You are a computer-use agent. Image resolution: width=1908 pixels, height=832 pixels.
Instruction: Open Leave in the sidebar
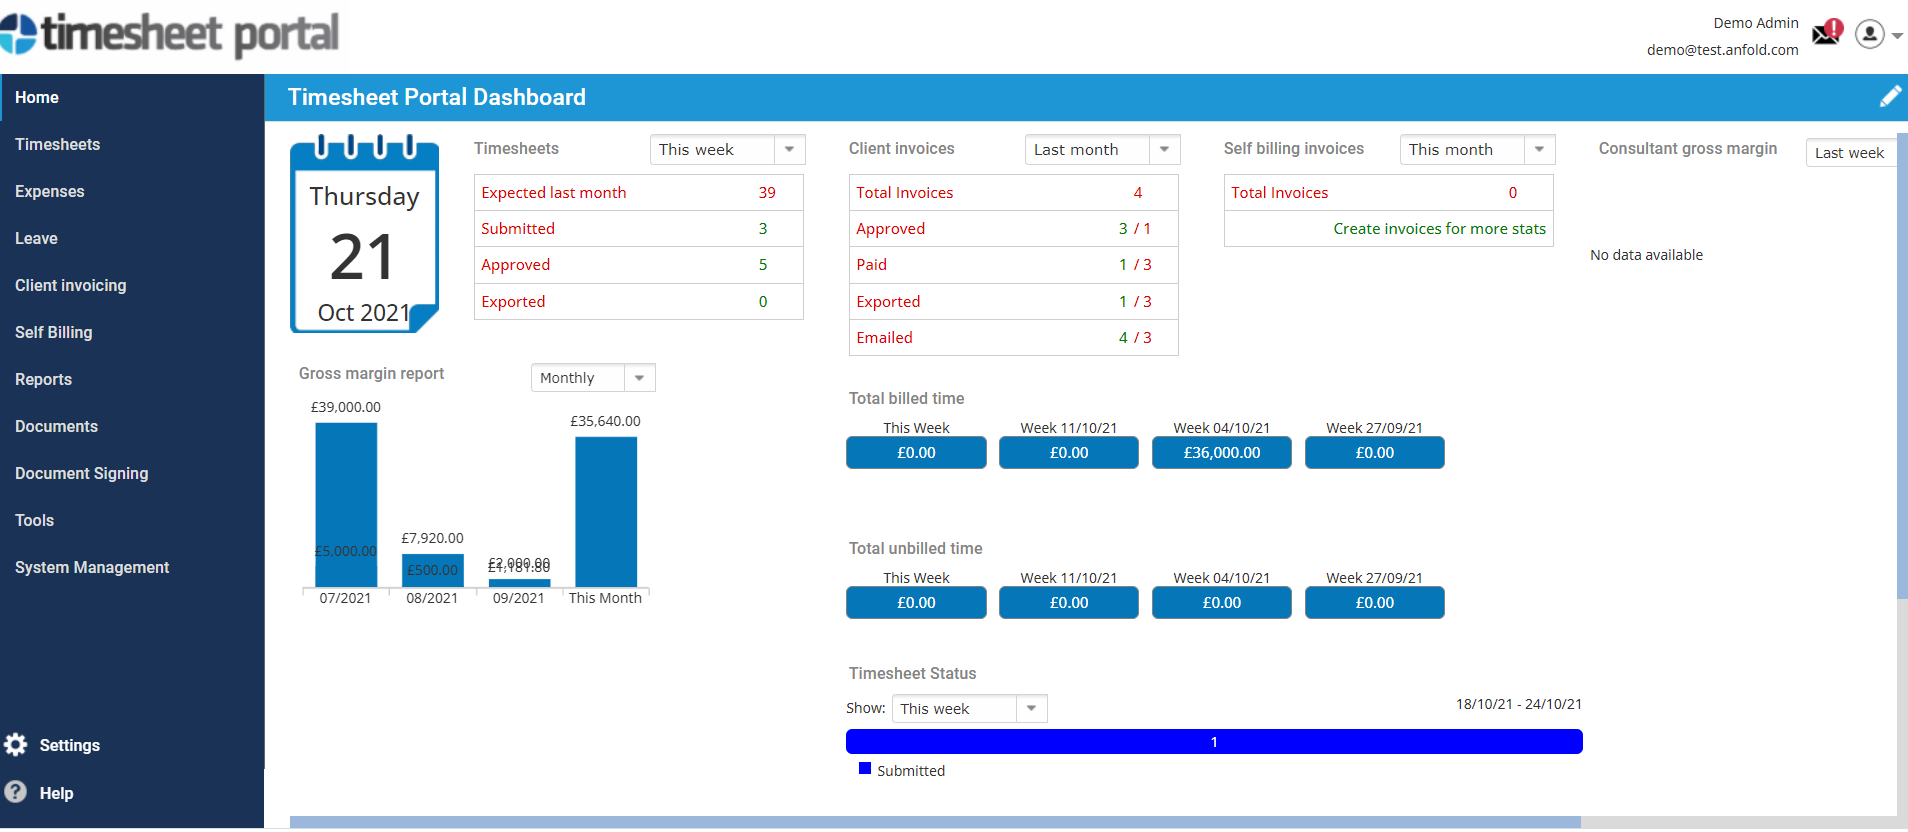pyautogui.click(x=132, y=238)
